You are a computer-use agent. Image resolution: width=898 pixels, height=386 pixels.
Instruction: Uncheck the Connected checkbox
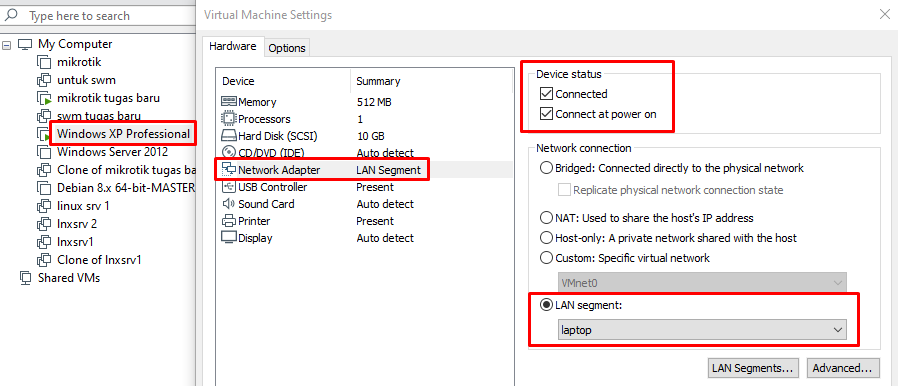pos(546,94)
